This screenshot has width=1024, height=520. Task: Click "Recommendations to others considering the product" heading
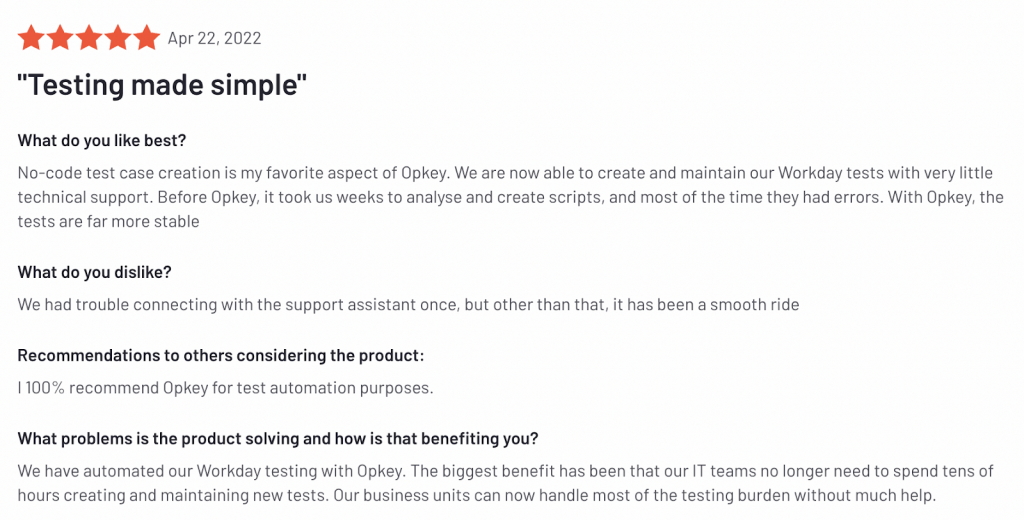220,355
